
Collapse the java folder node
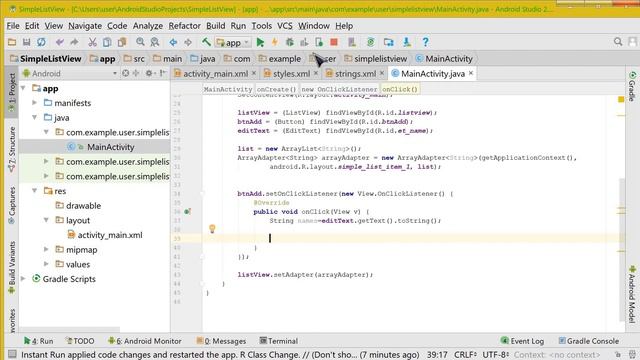click(35, 118)
